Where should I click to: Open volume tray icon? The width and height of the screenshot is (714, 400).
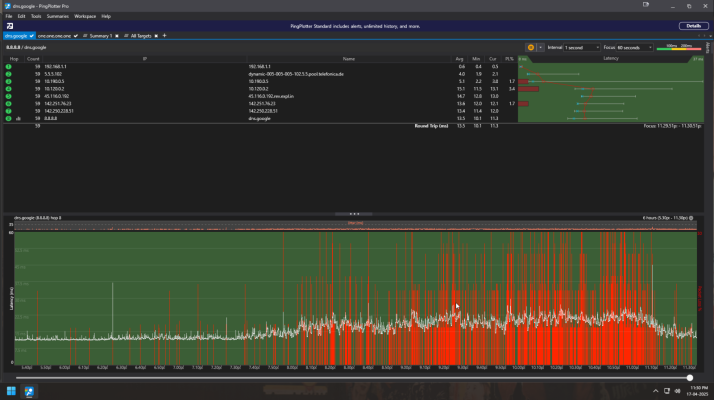(x=678, y=391)
